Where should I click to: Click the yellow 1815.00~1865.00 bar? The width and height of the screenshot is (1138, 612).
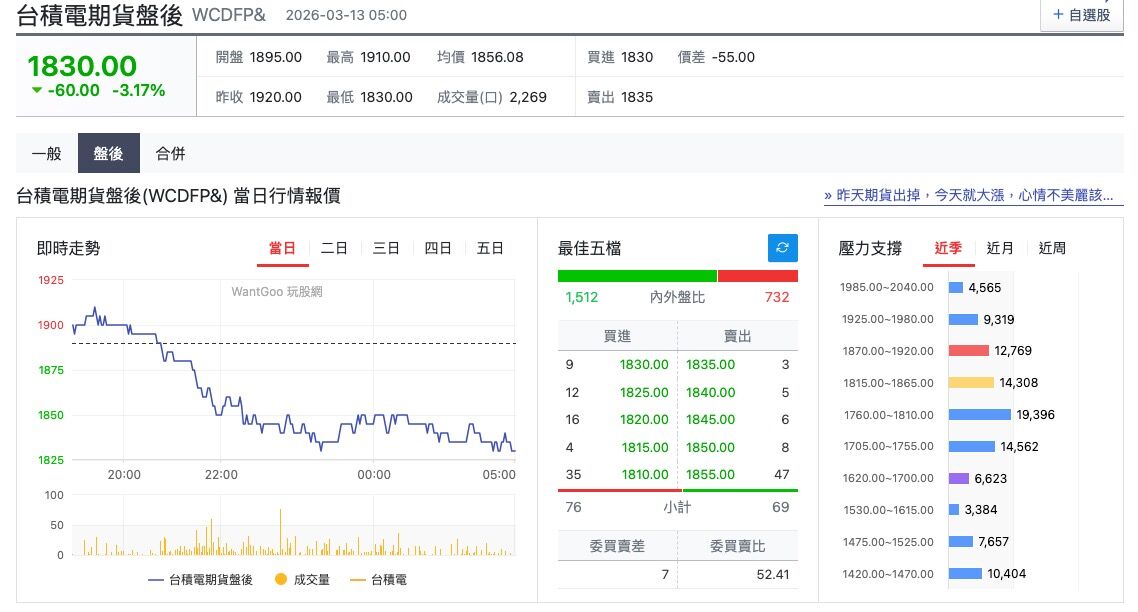(971, 383)
